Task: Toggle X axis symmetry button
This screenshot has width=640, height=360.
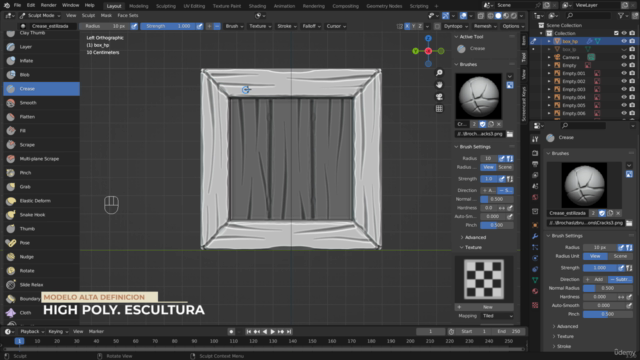Action: point(407,26)
